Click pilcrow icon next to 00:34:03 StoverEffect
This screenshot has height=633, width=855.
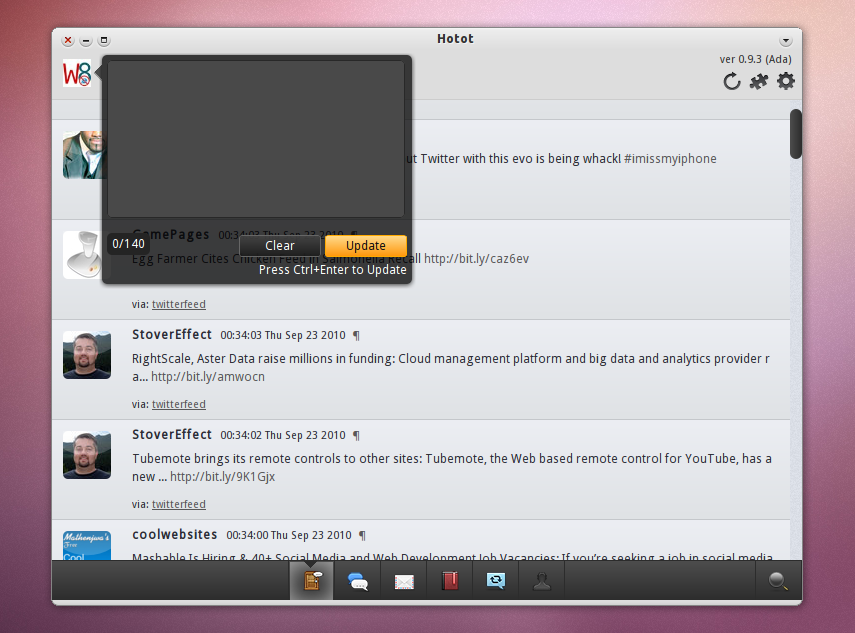tap(356, 335)
